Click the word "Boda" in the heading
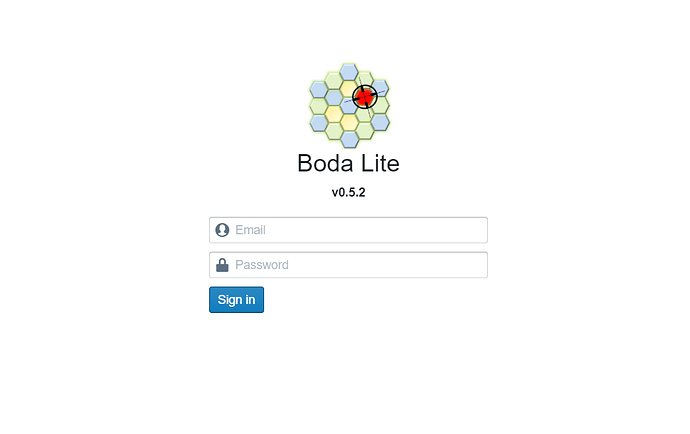The width and height of the screenshot is (690, 434). pyautogui.click(x=326, y=163)
